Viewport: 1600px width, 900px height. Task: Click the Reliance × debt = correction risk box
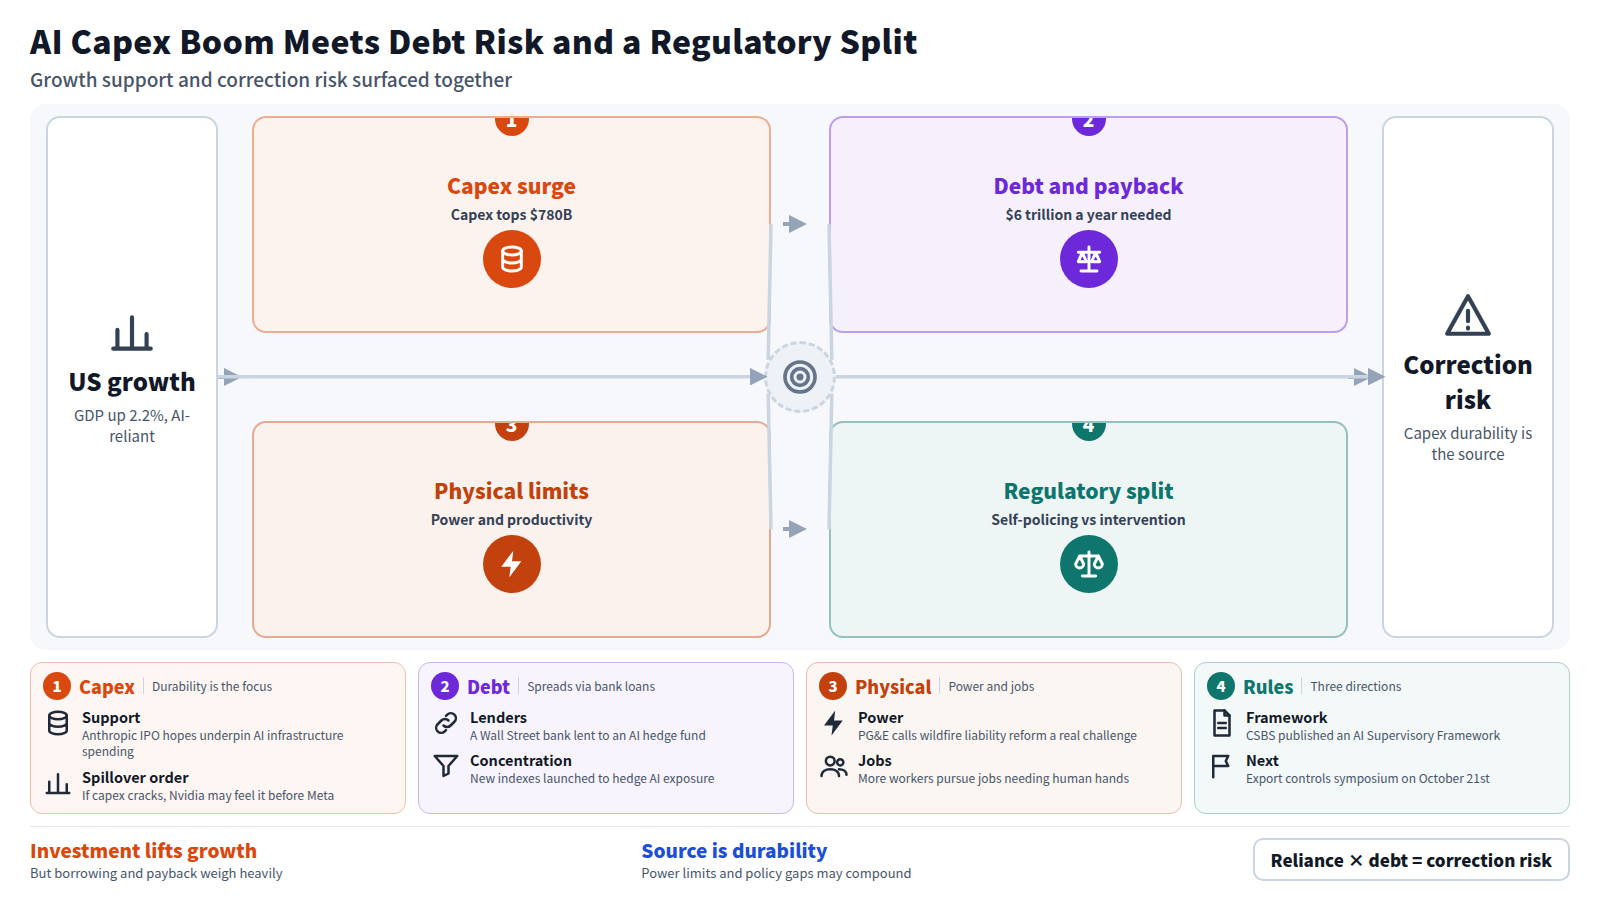tap(1411, 860)
